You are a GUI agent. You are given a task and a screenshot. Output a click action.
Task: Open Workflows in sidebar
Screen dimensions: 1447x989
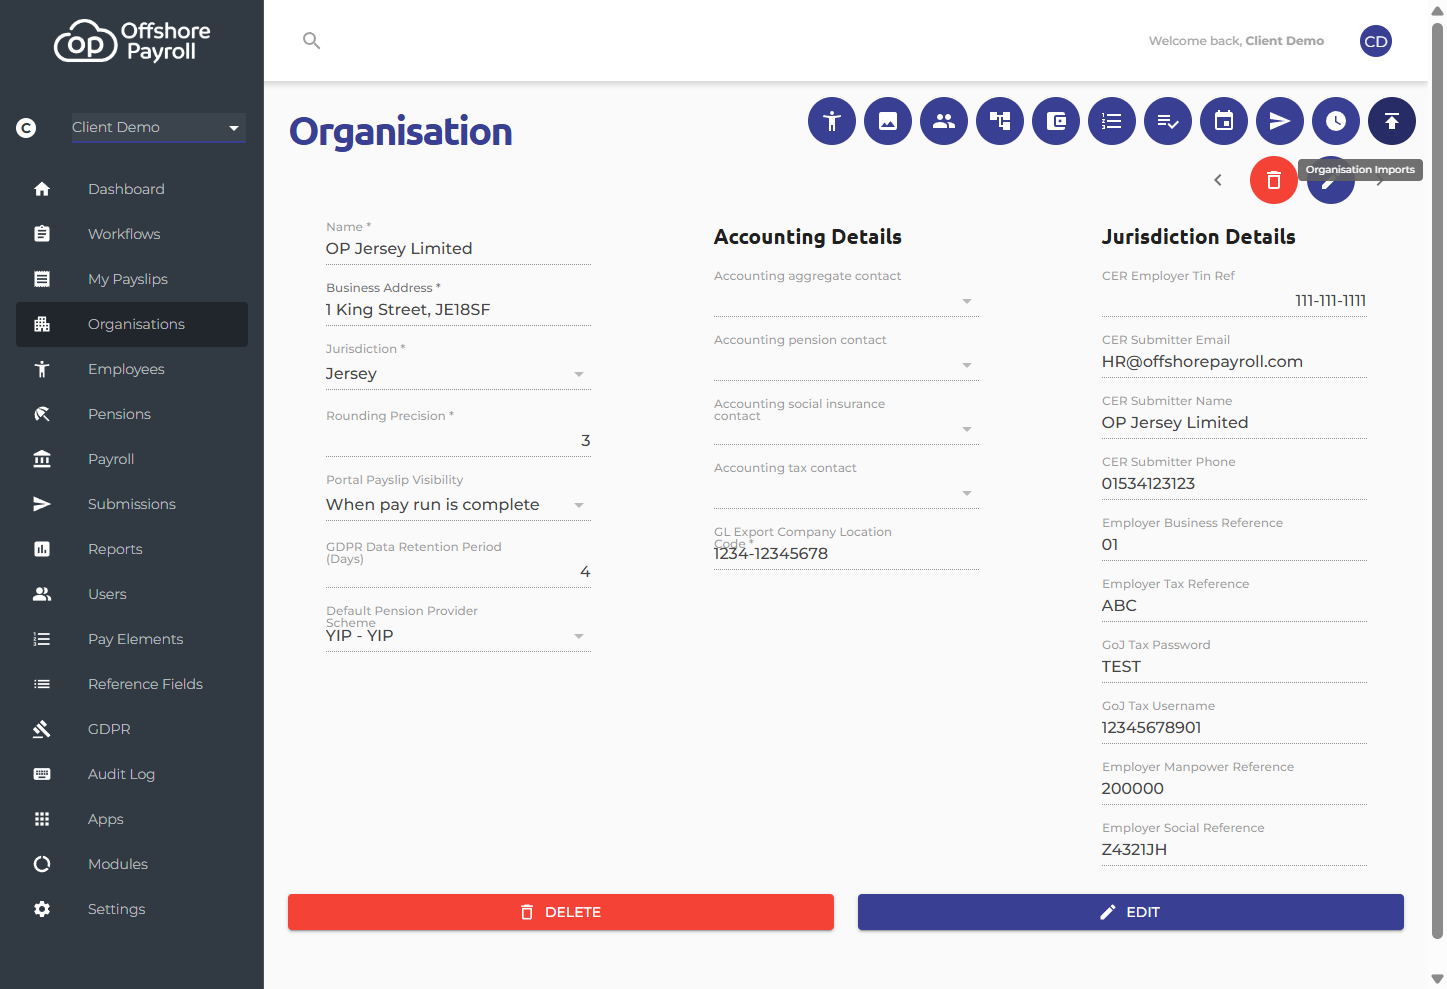point(132,234)
